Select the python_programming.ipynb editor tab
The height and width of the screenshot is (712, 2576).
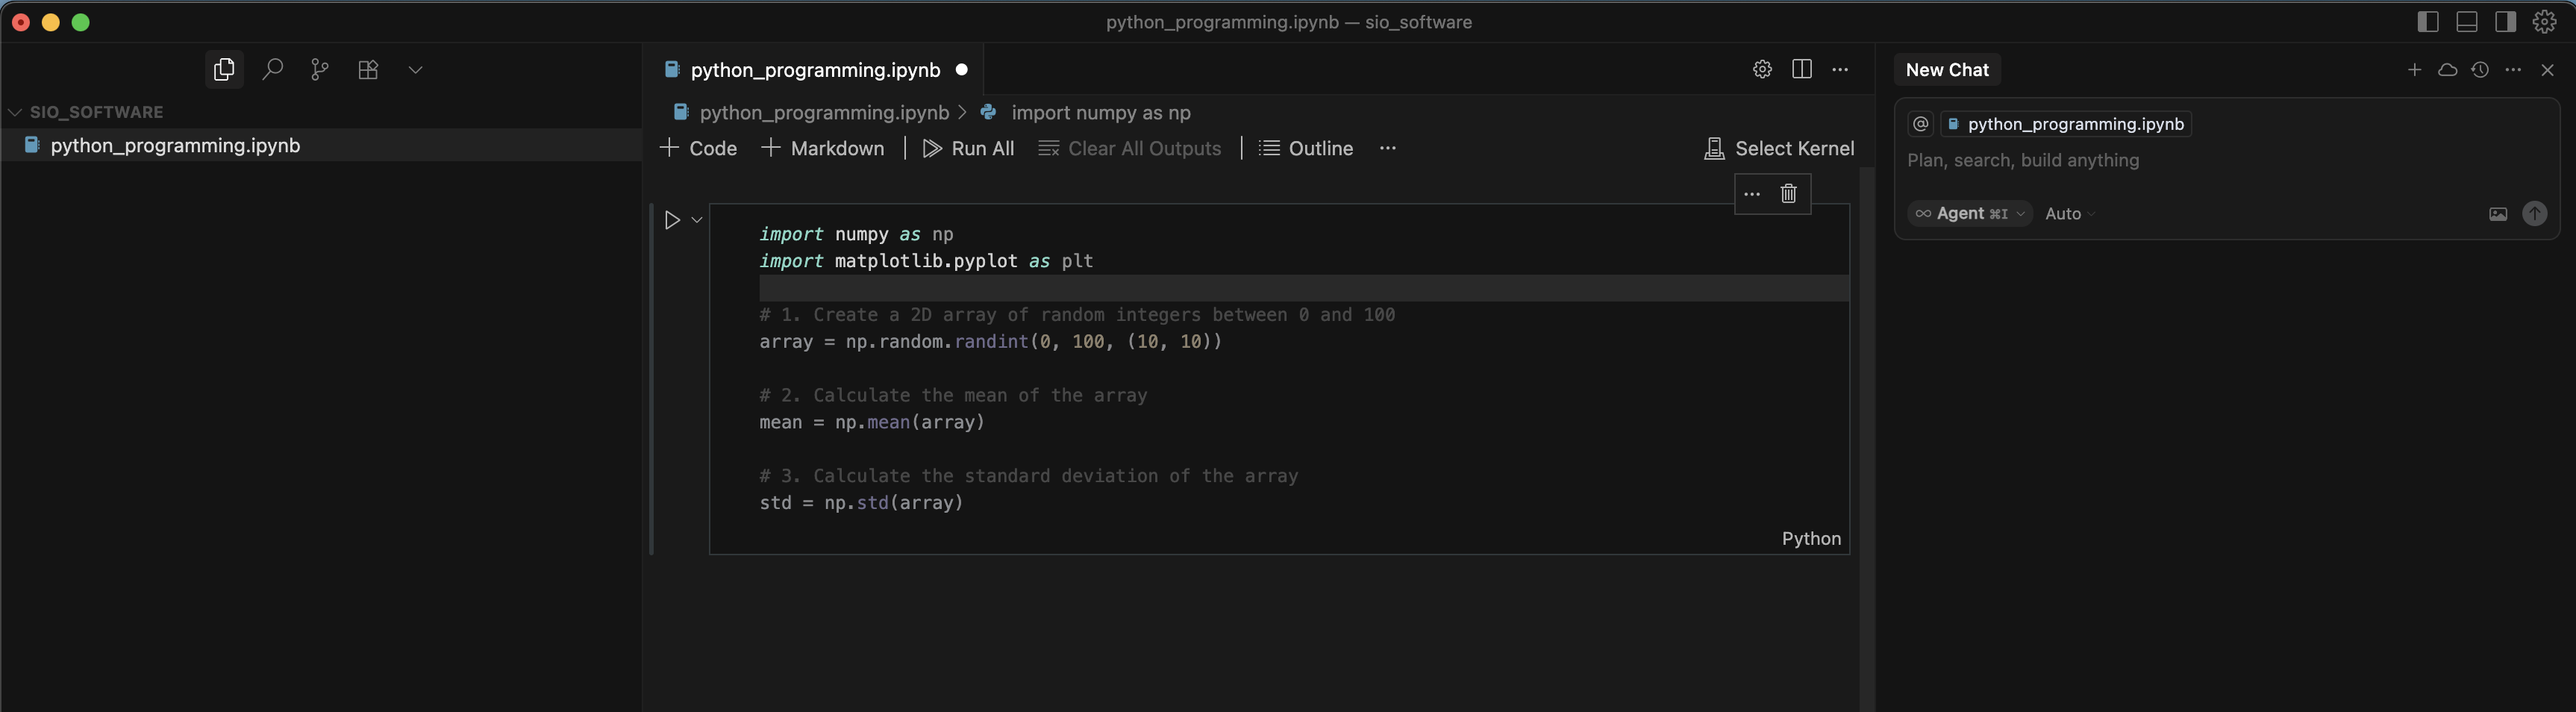pos(814,70)
